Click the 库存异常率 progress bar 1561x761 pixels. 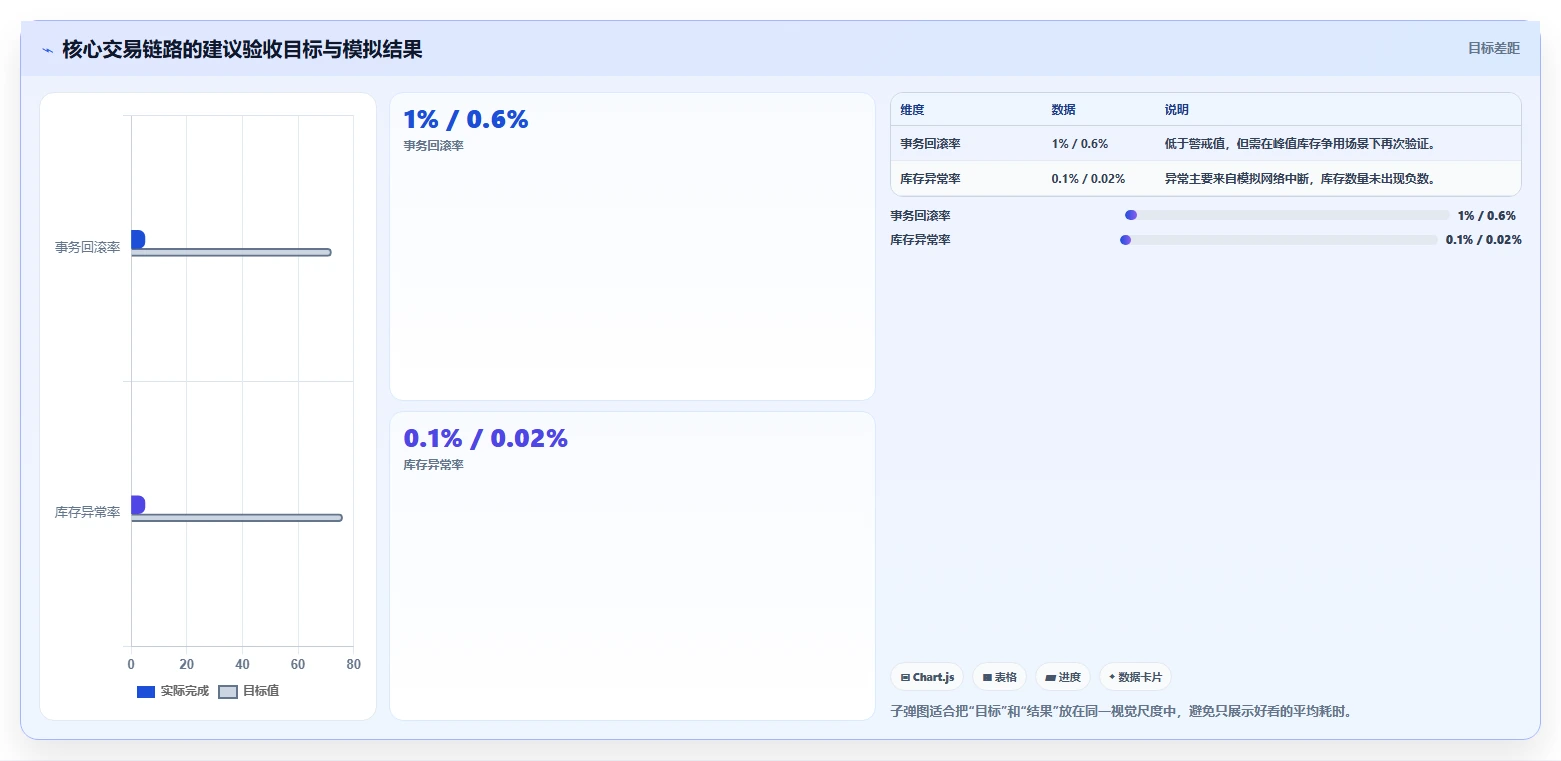(1279, 240)
